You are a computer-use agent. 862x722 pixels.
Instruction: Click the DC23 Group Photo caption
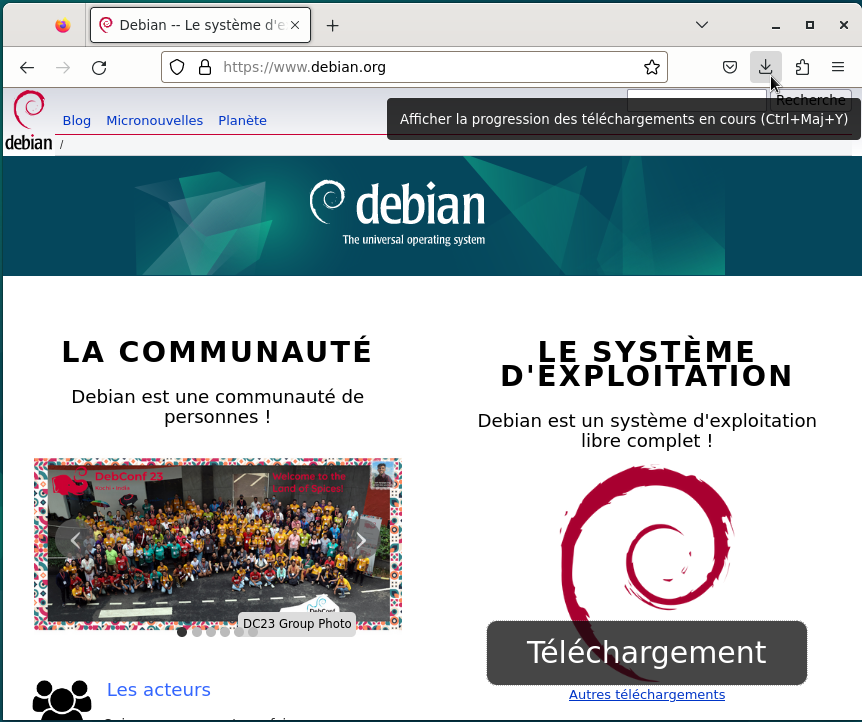tap(297, 624)
